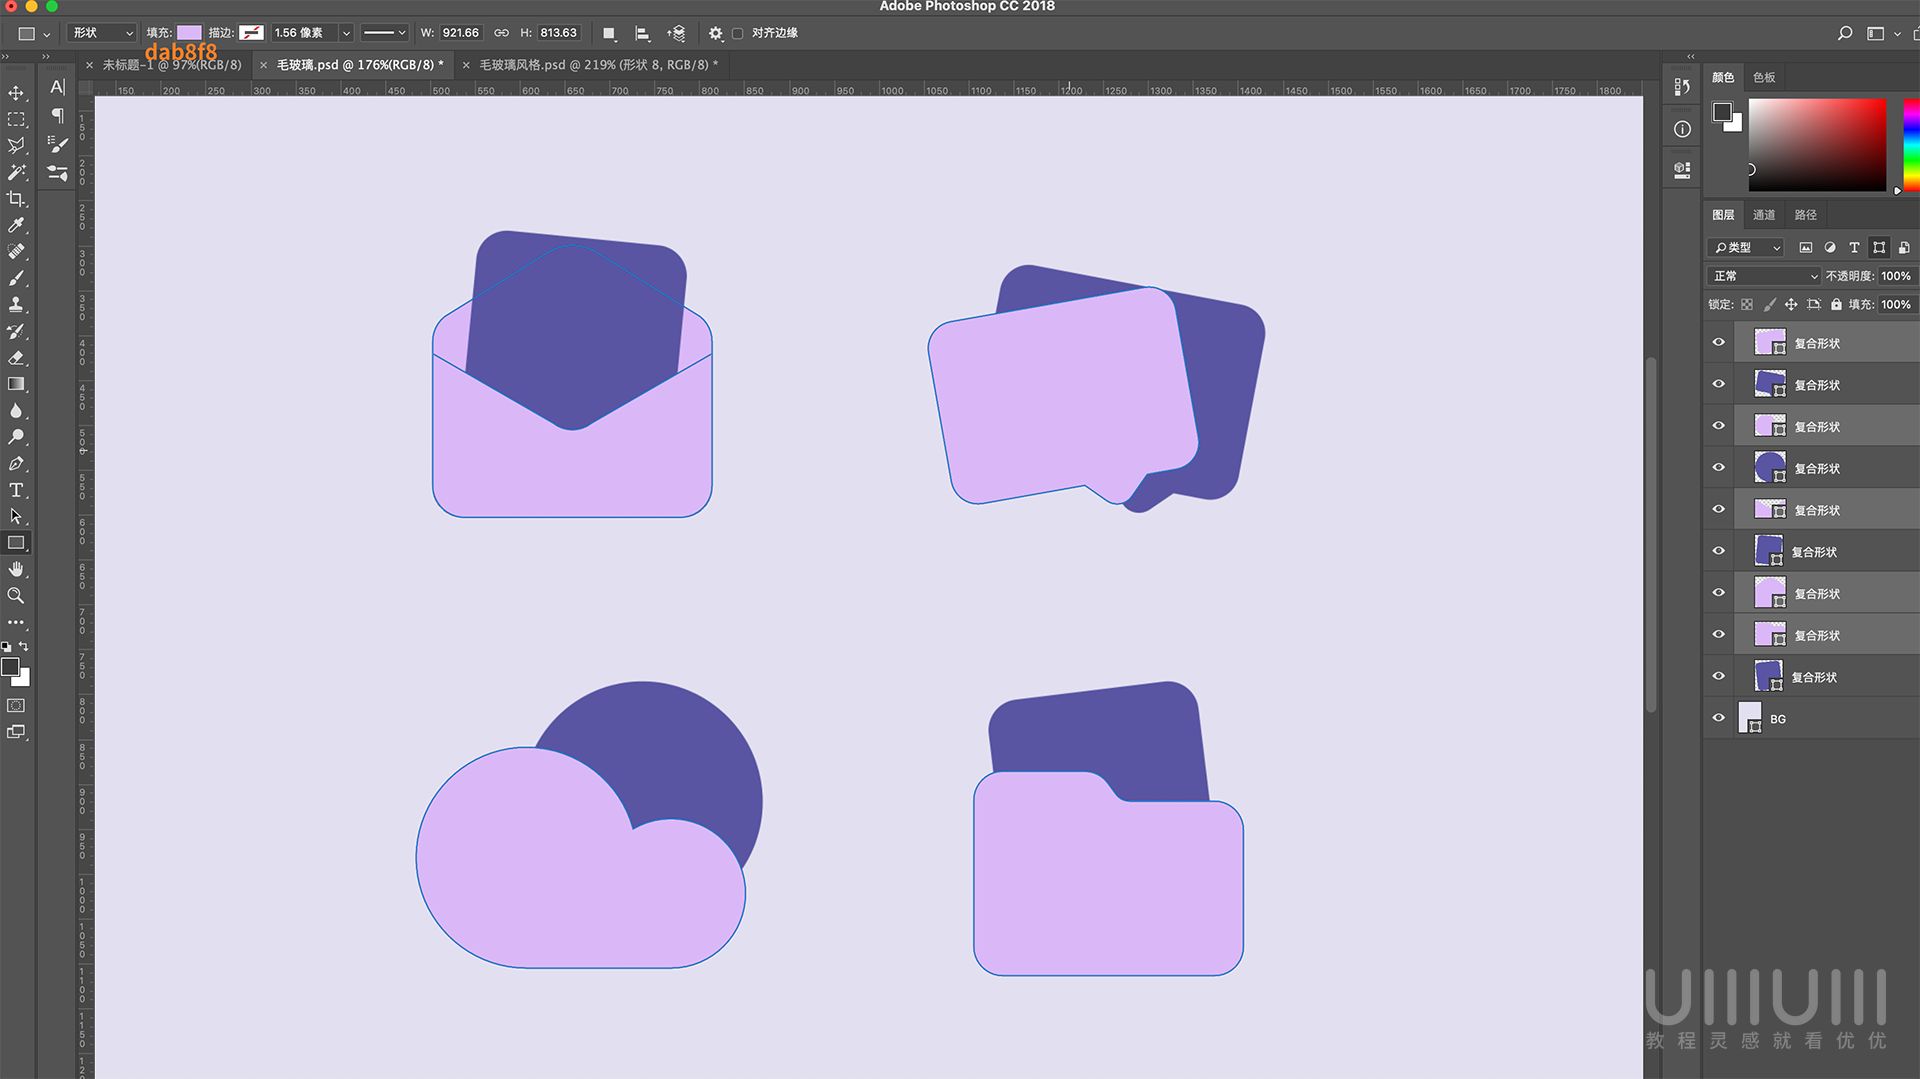
Task: Click the width W input field
Action: point(460,33)
